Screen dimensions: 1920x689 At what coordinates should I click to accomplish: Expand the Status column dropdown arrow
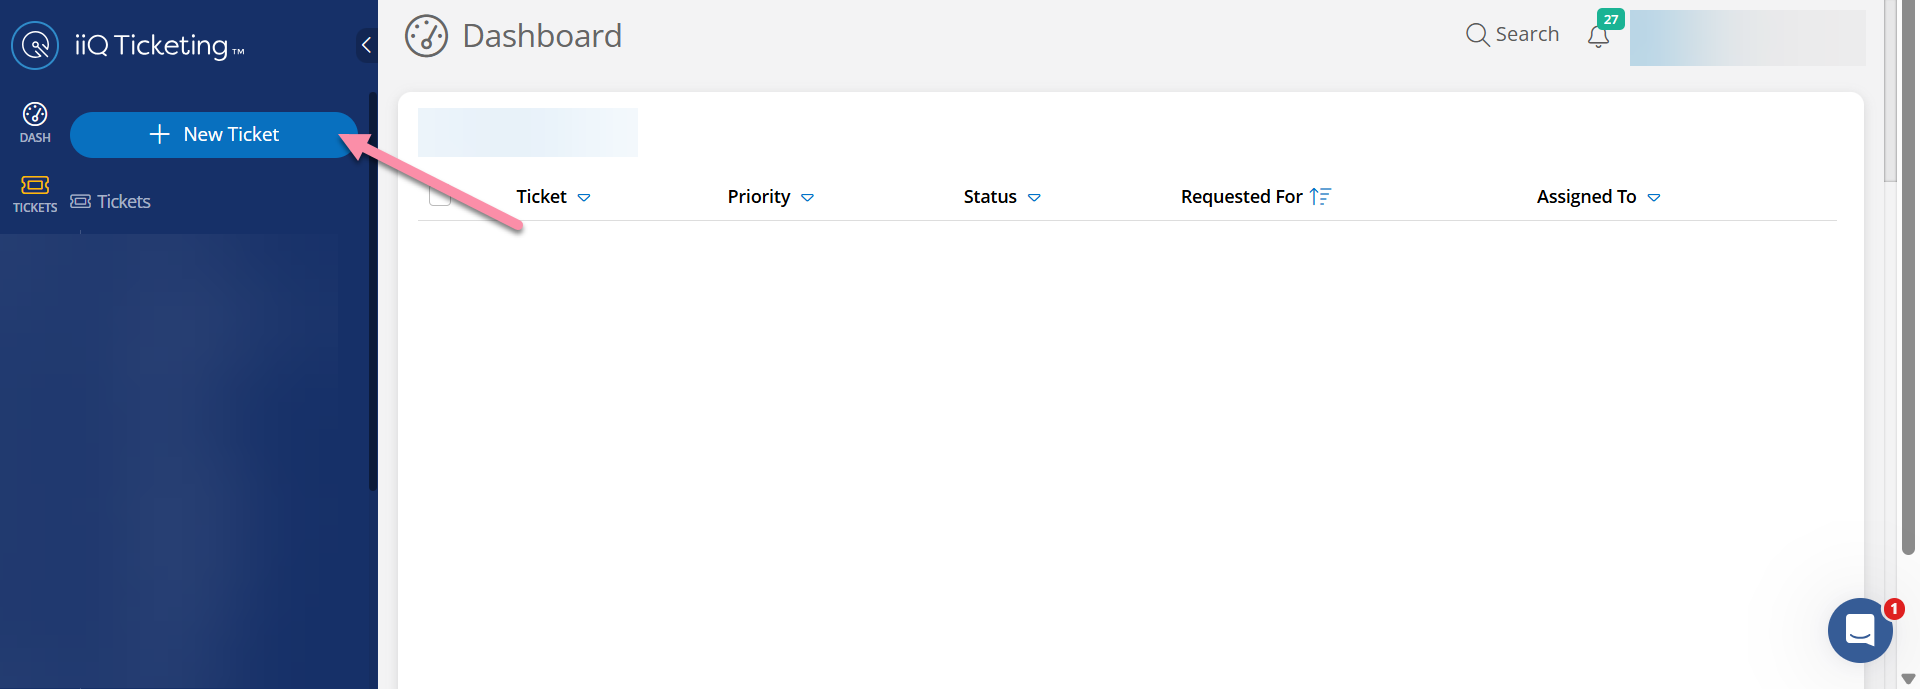tap(1034, 198)
